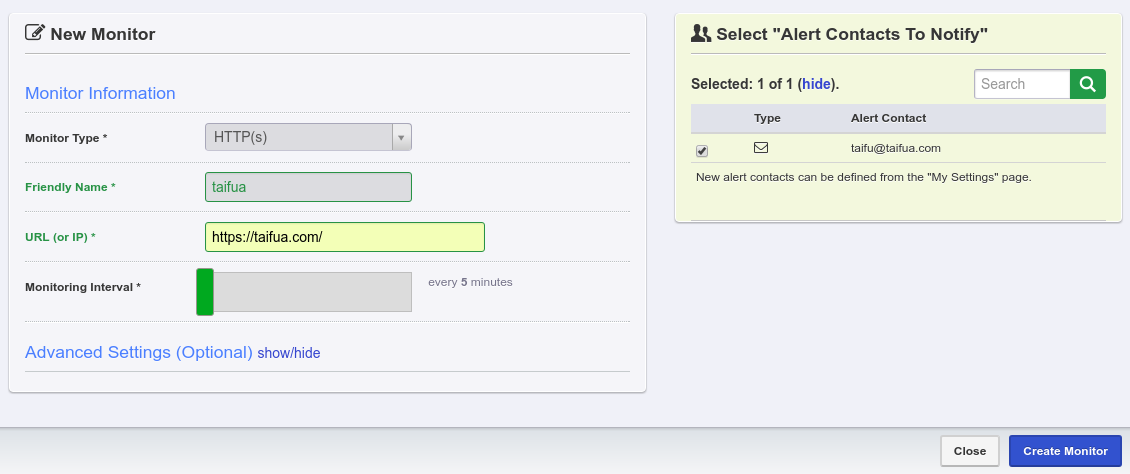Screen dimensions: 1130x474
Task: Click the alert contacts people icon
Action: (x=701, y=33)
